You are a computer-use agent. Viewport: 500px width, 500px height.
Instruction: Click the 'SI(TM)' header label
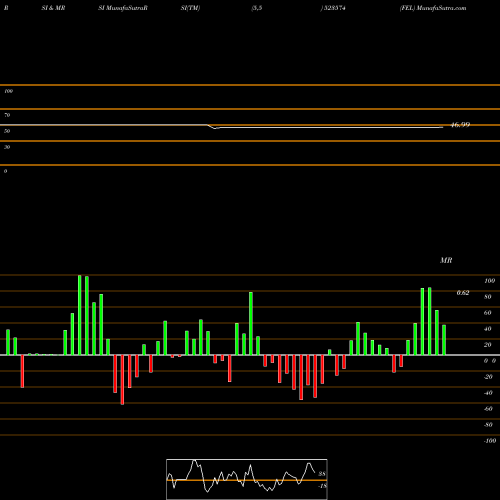(x=190, y=8)
